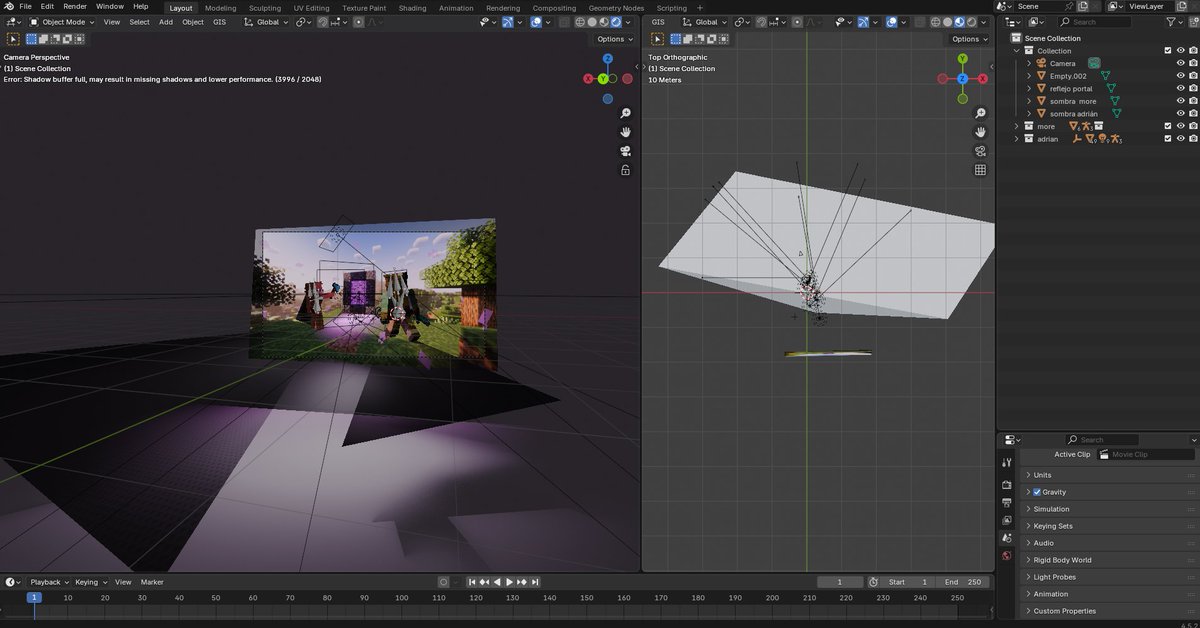This screenshot has width=1200, height=628.
Task: Toggle exclude checkbox for more collection
Action: click(1167, 126)
